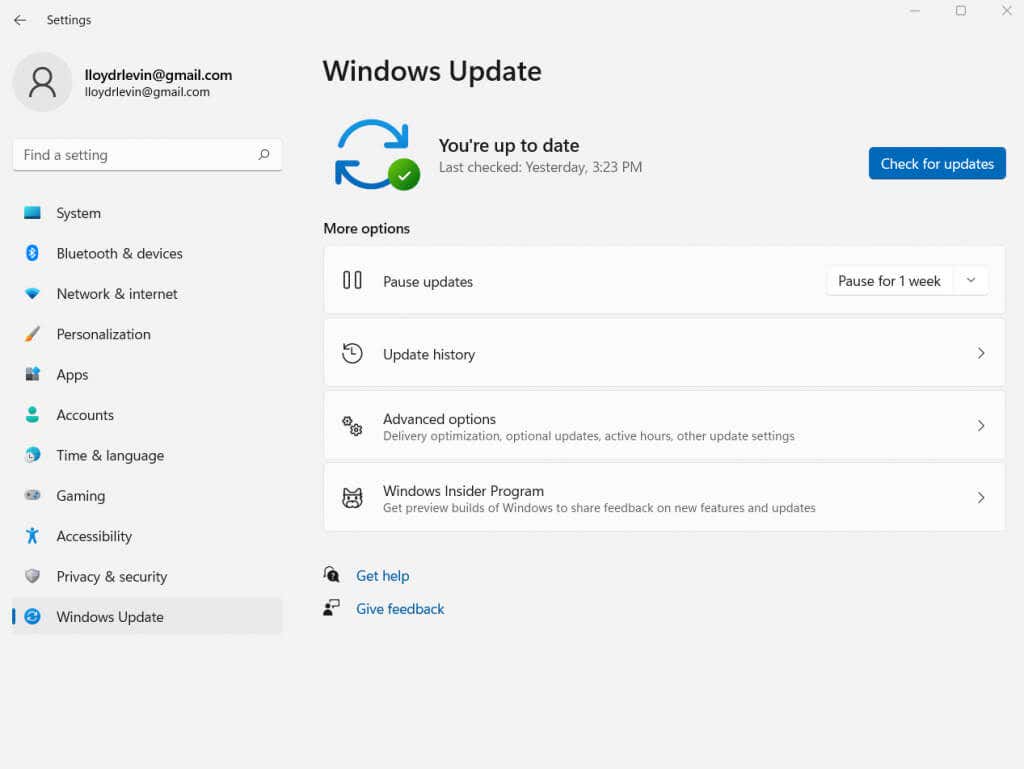Navigate to Accounts settings
Screen dimensions: 1024x769
[147, 415]
